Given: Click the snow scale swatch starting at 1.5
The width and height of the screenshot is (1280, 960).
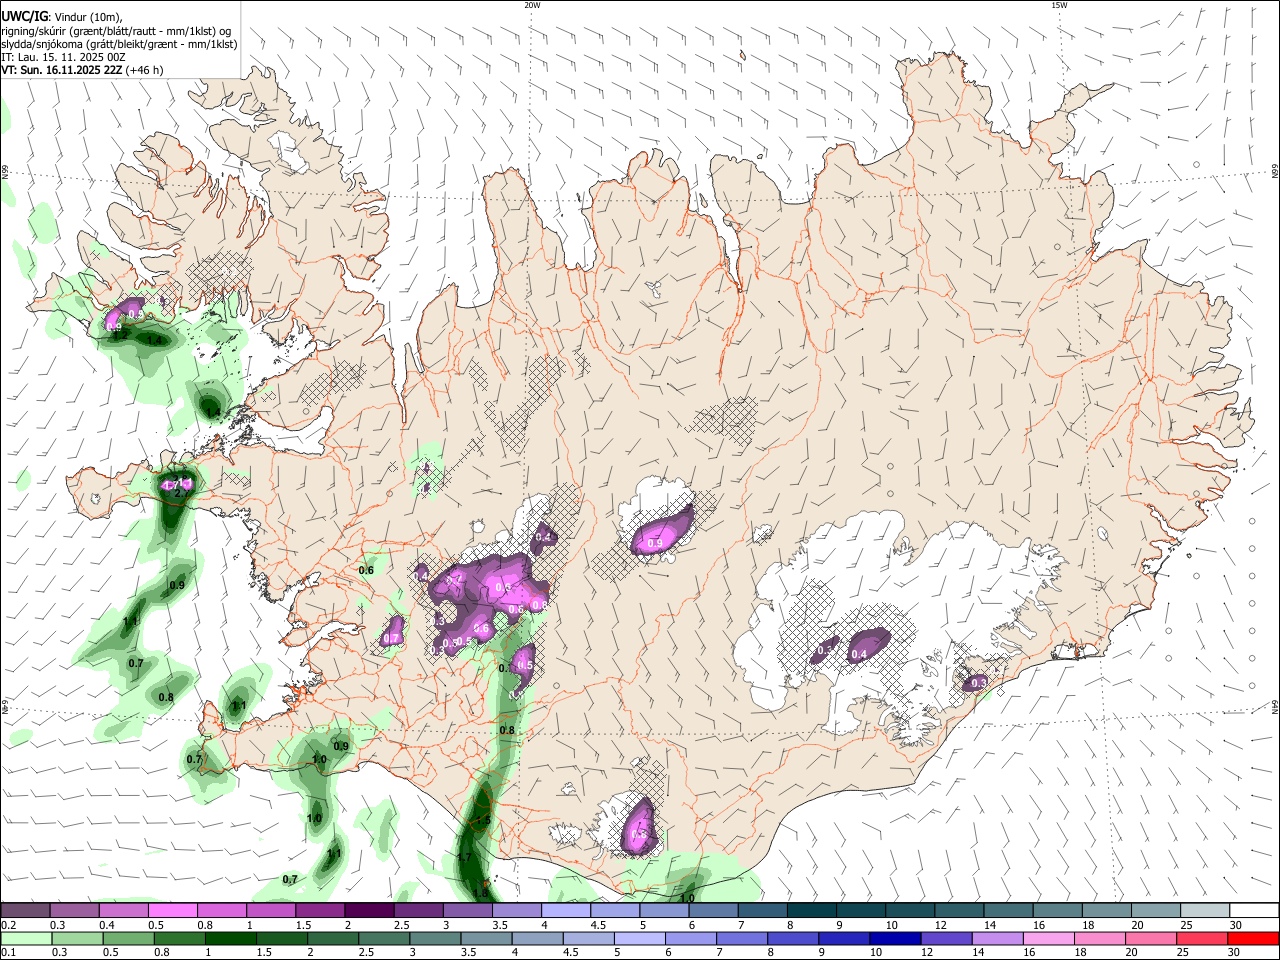Looking at the screenshot, I should (x=320, y=910).
